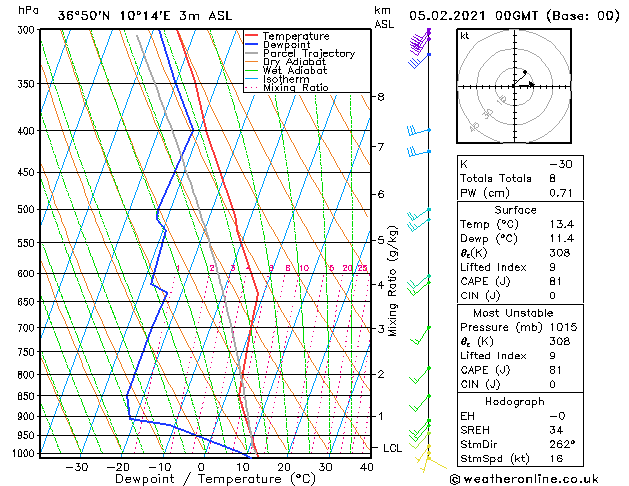Screen dimensions: 629x486
Task: Click the blue Dewpoint legend line
Action: click(252, 44)
